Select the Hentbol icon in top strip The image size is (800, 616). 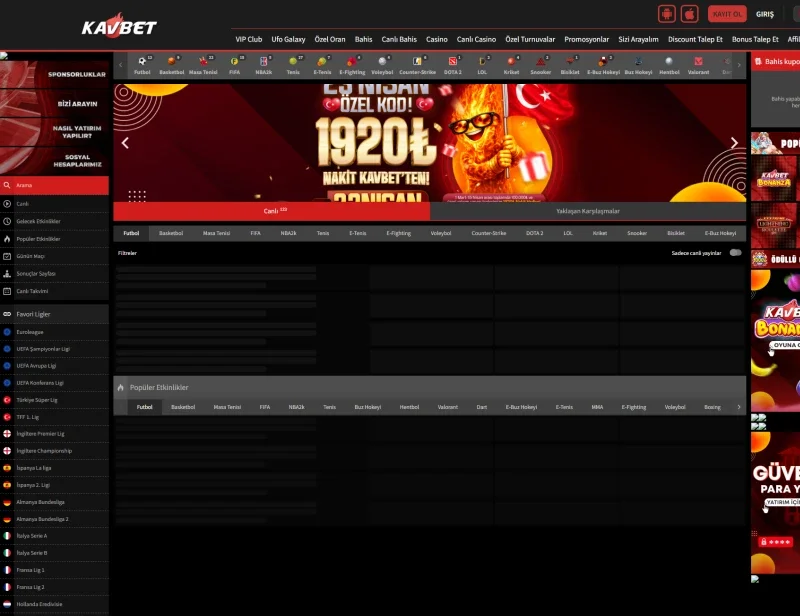click(x=669, y=61)
